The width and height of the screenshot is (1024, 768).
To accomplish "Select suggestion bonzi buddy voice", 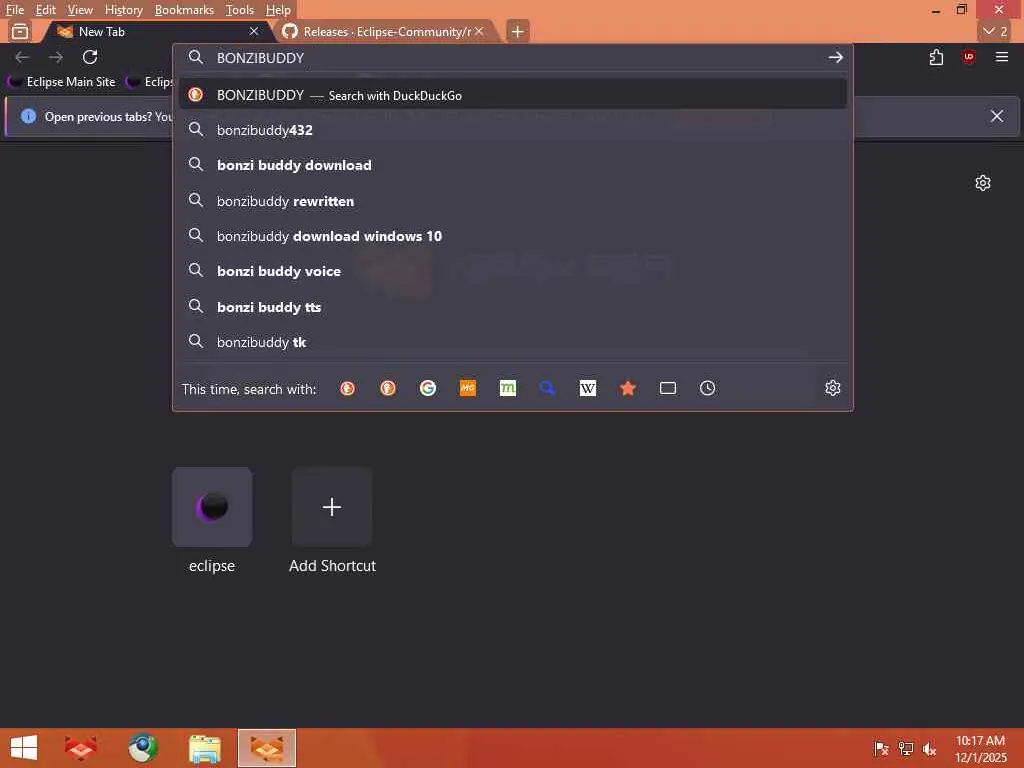I will click(x=513, y=271).
